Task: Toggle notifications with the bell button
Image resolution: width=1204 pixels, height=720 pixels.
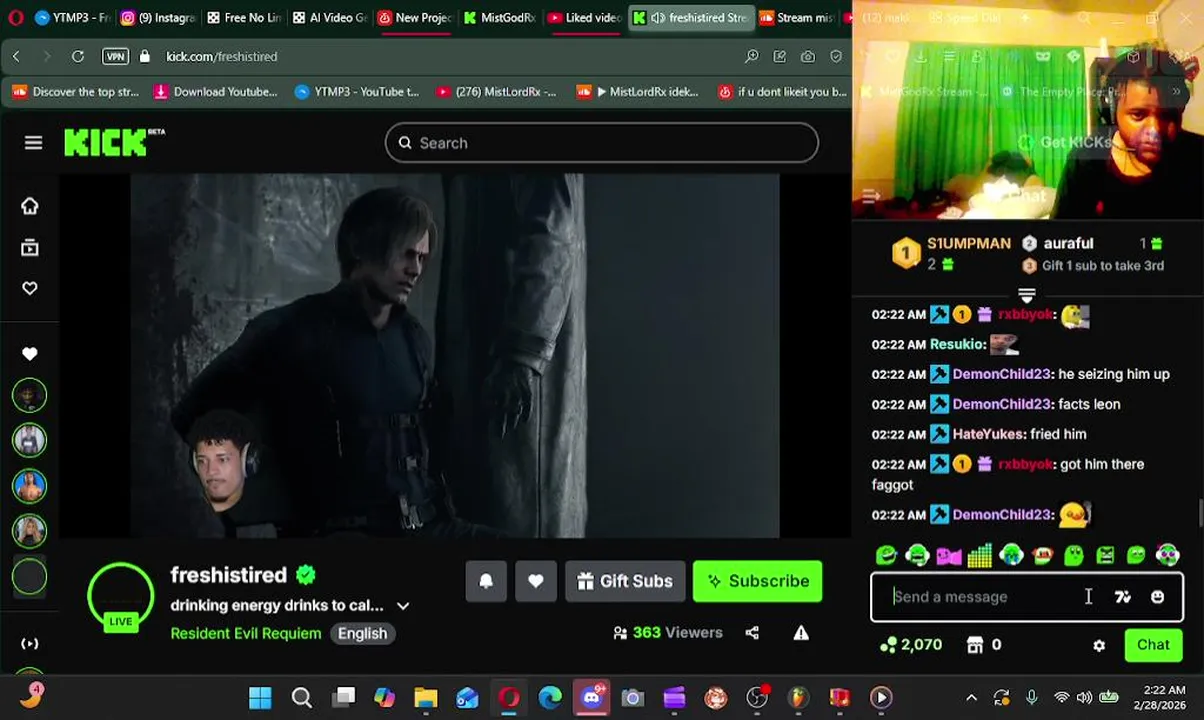Action: pyautogui.click(x=486, y=581)
